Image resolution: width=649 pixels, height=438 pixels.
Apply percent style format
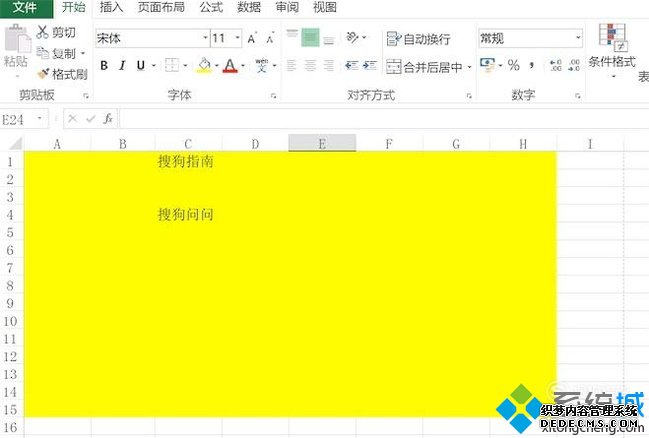[x=514, y=65]
